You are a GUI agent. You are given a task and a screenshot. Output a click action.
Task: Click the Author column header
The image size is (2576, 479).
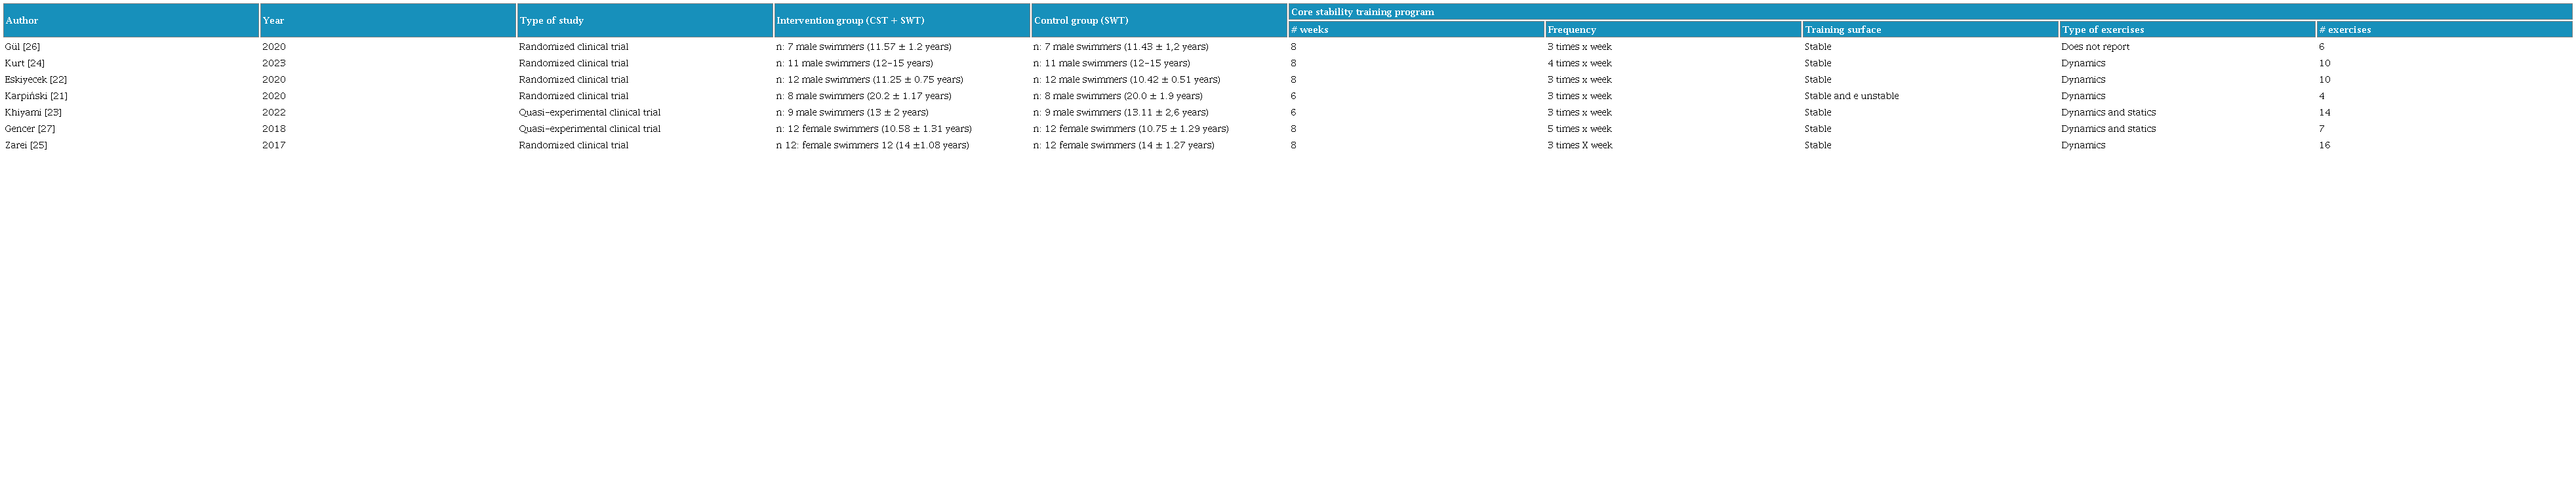22,21
